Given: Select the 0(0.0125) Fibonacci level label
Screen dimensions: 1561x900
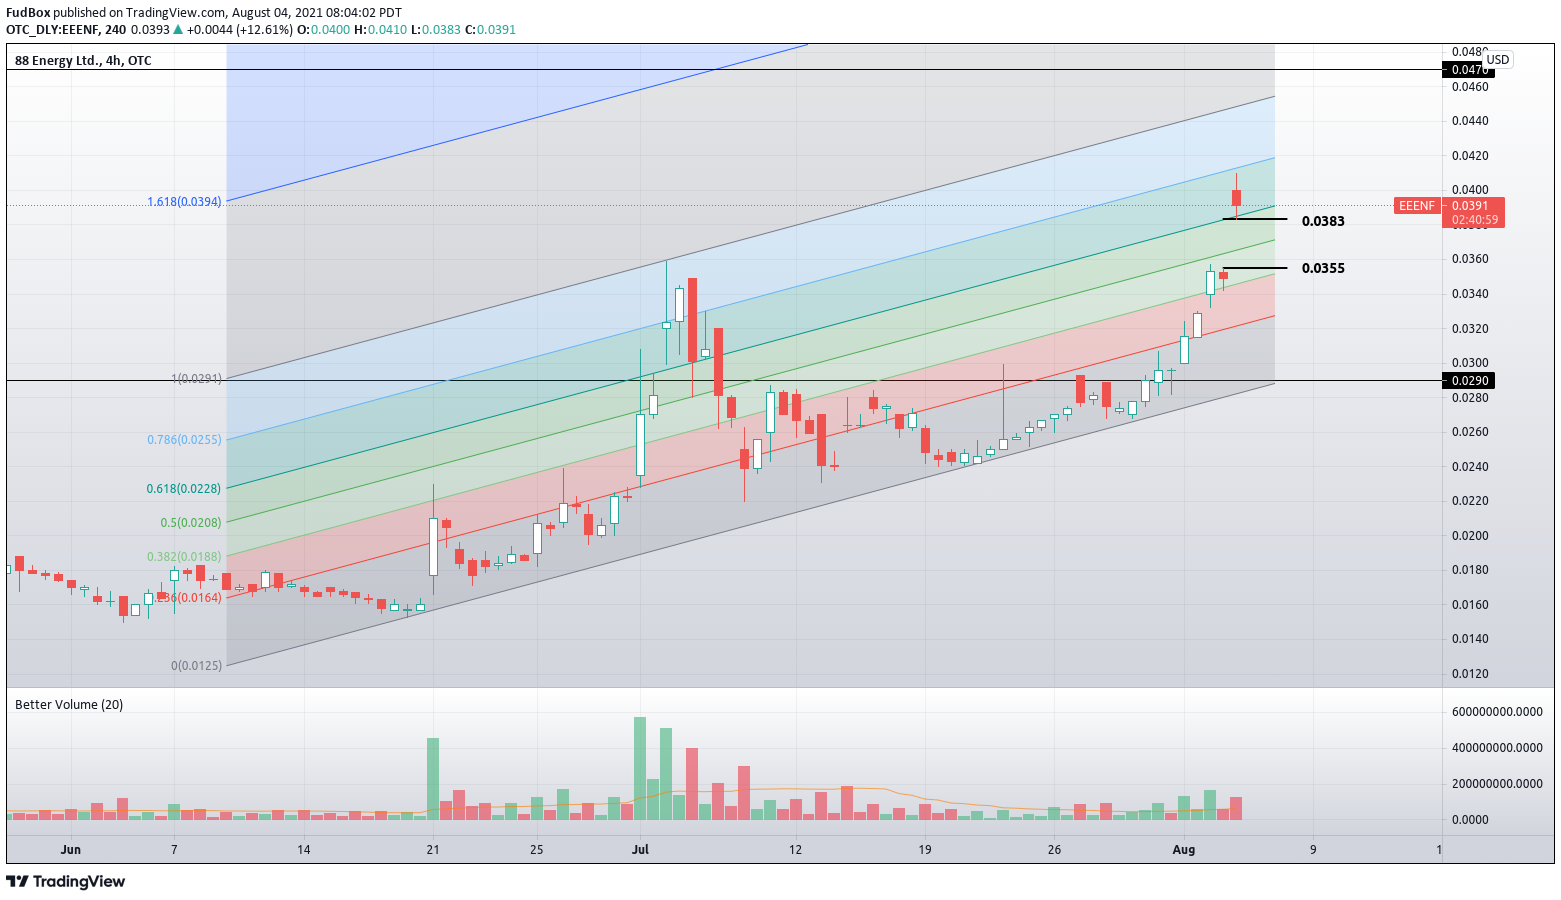Looking at the screenshot, I should 197,666.
